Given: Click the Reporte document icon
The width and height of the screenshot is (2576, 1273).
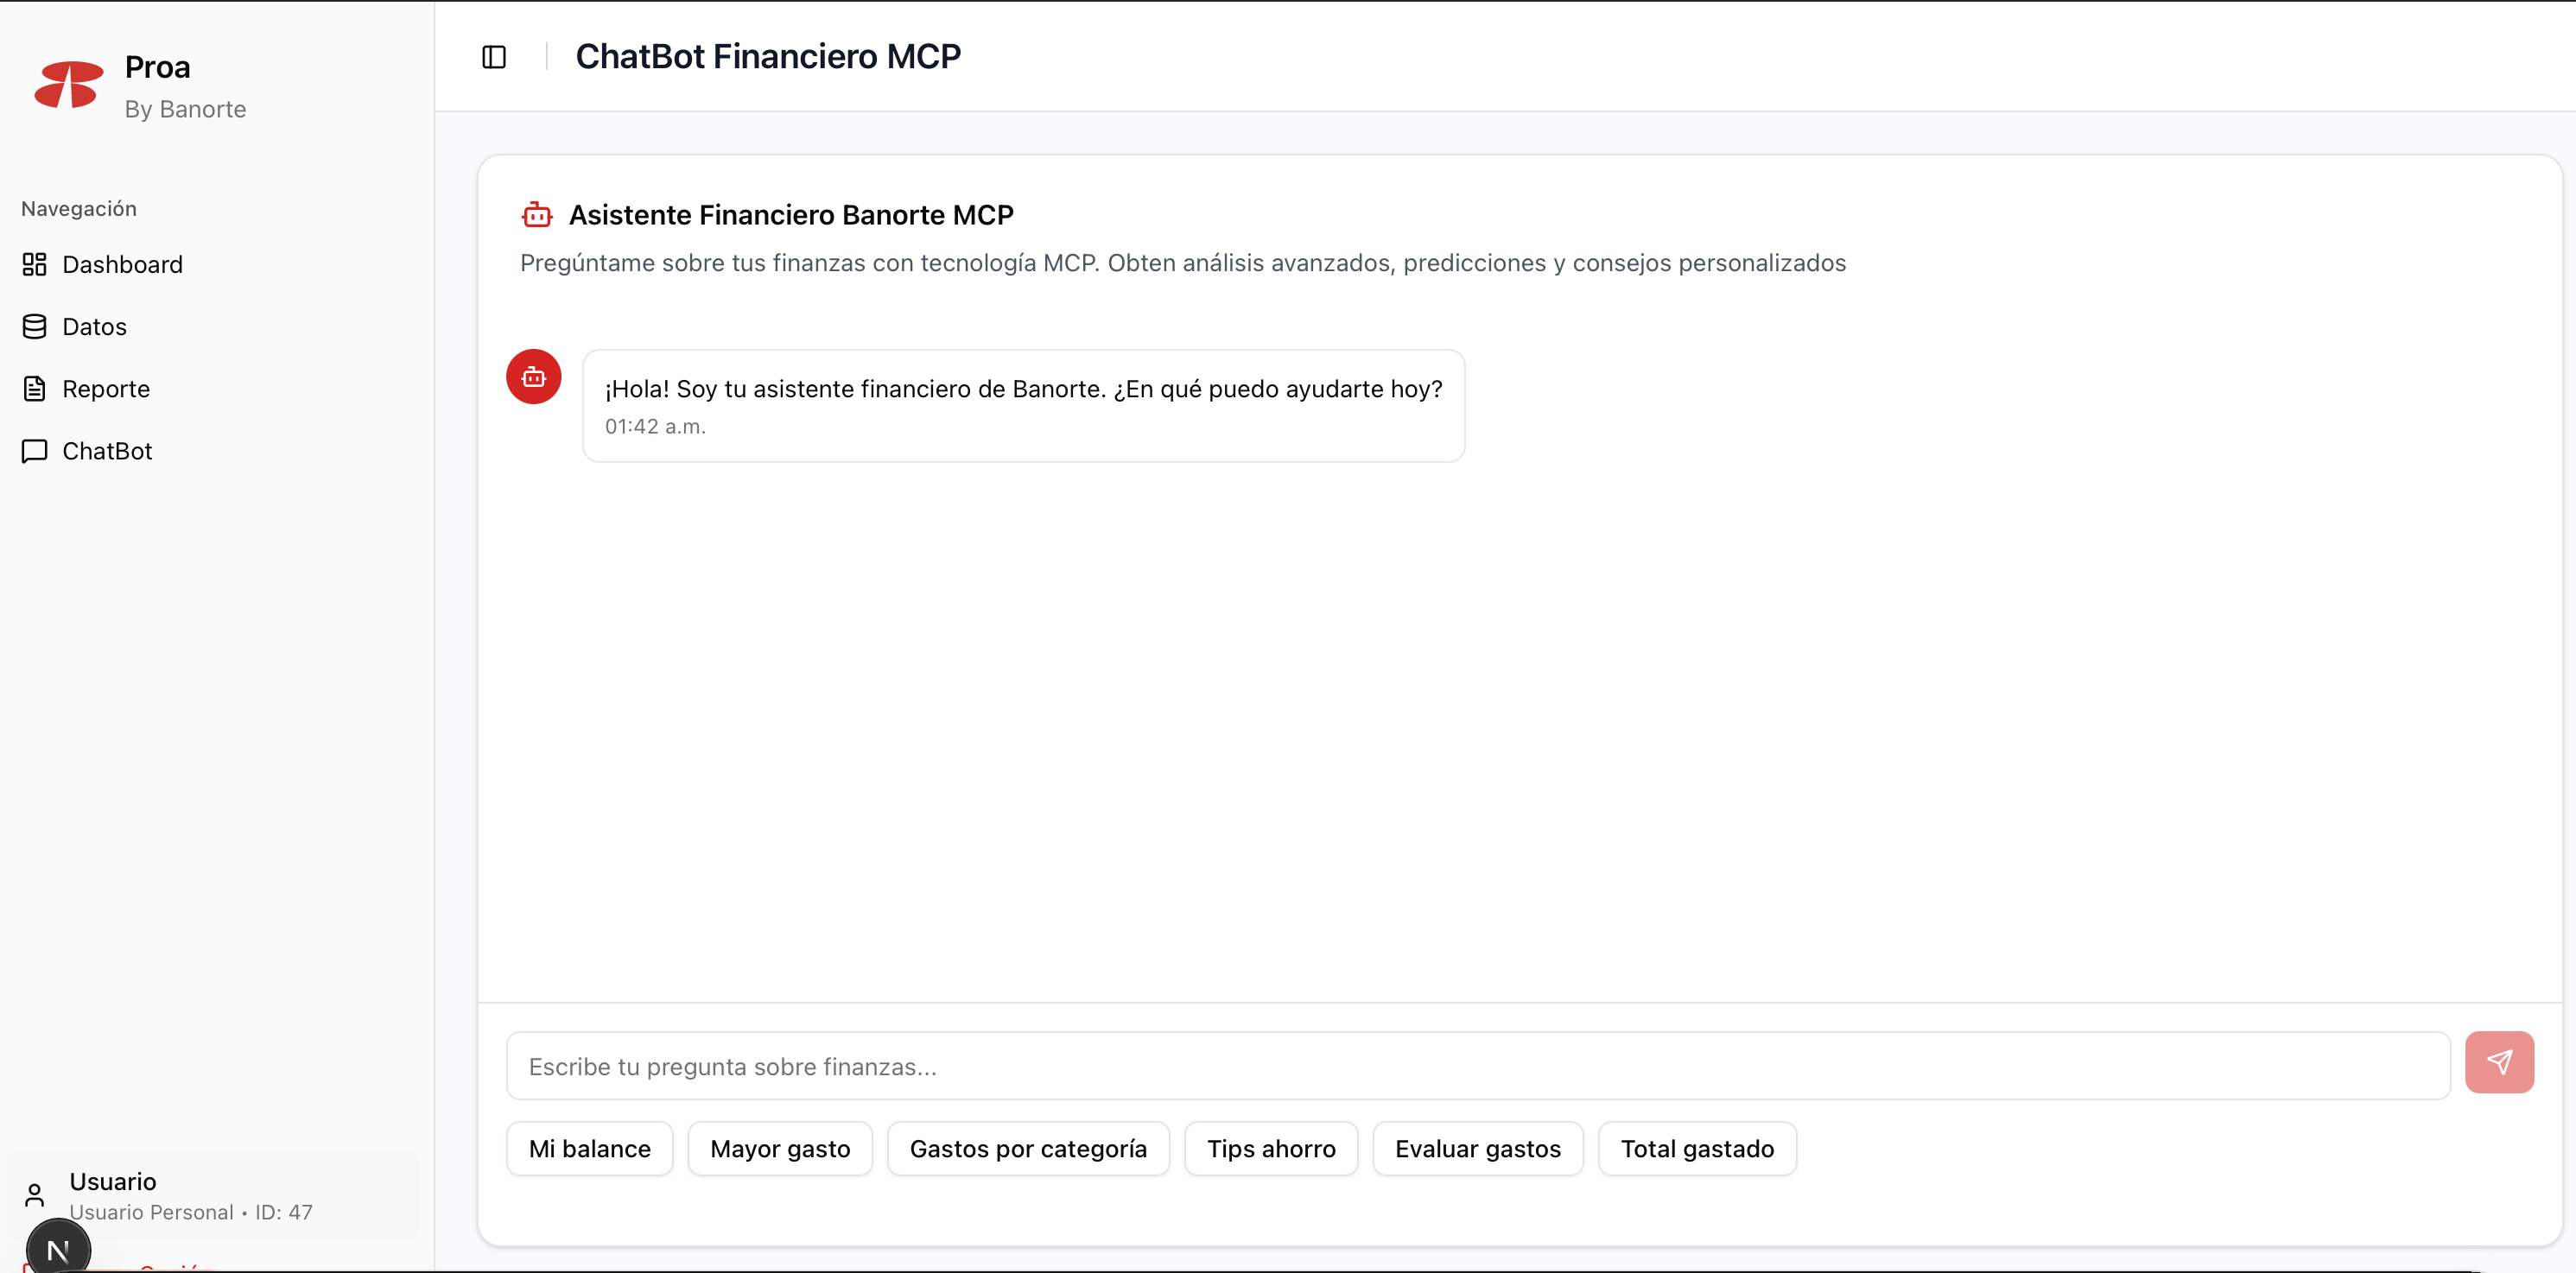Looking at the screenshot, I should 35,389.
